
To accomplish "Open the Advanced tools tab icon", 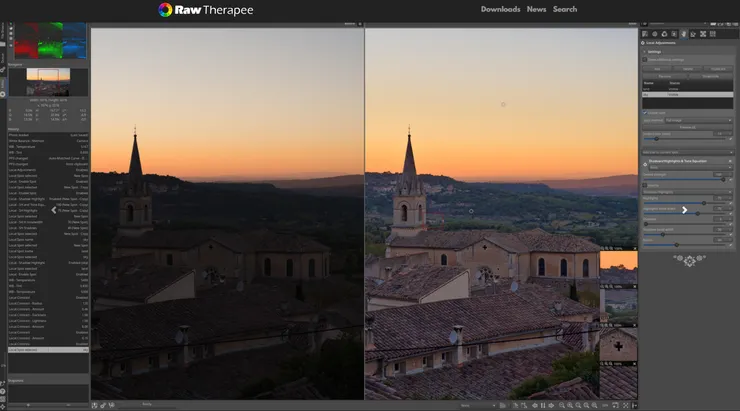I will click(674, 34).
